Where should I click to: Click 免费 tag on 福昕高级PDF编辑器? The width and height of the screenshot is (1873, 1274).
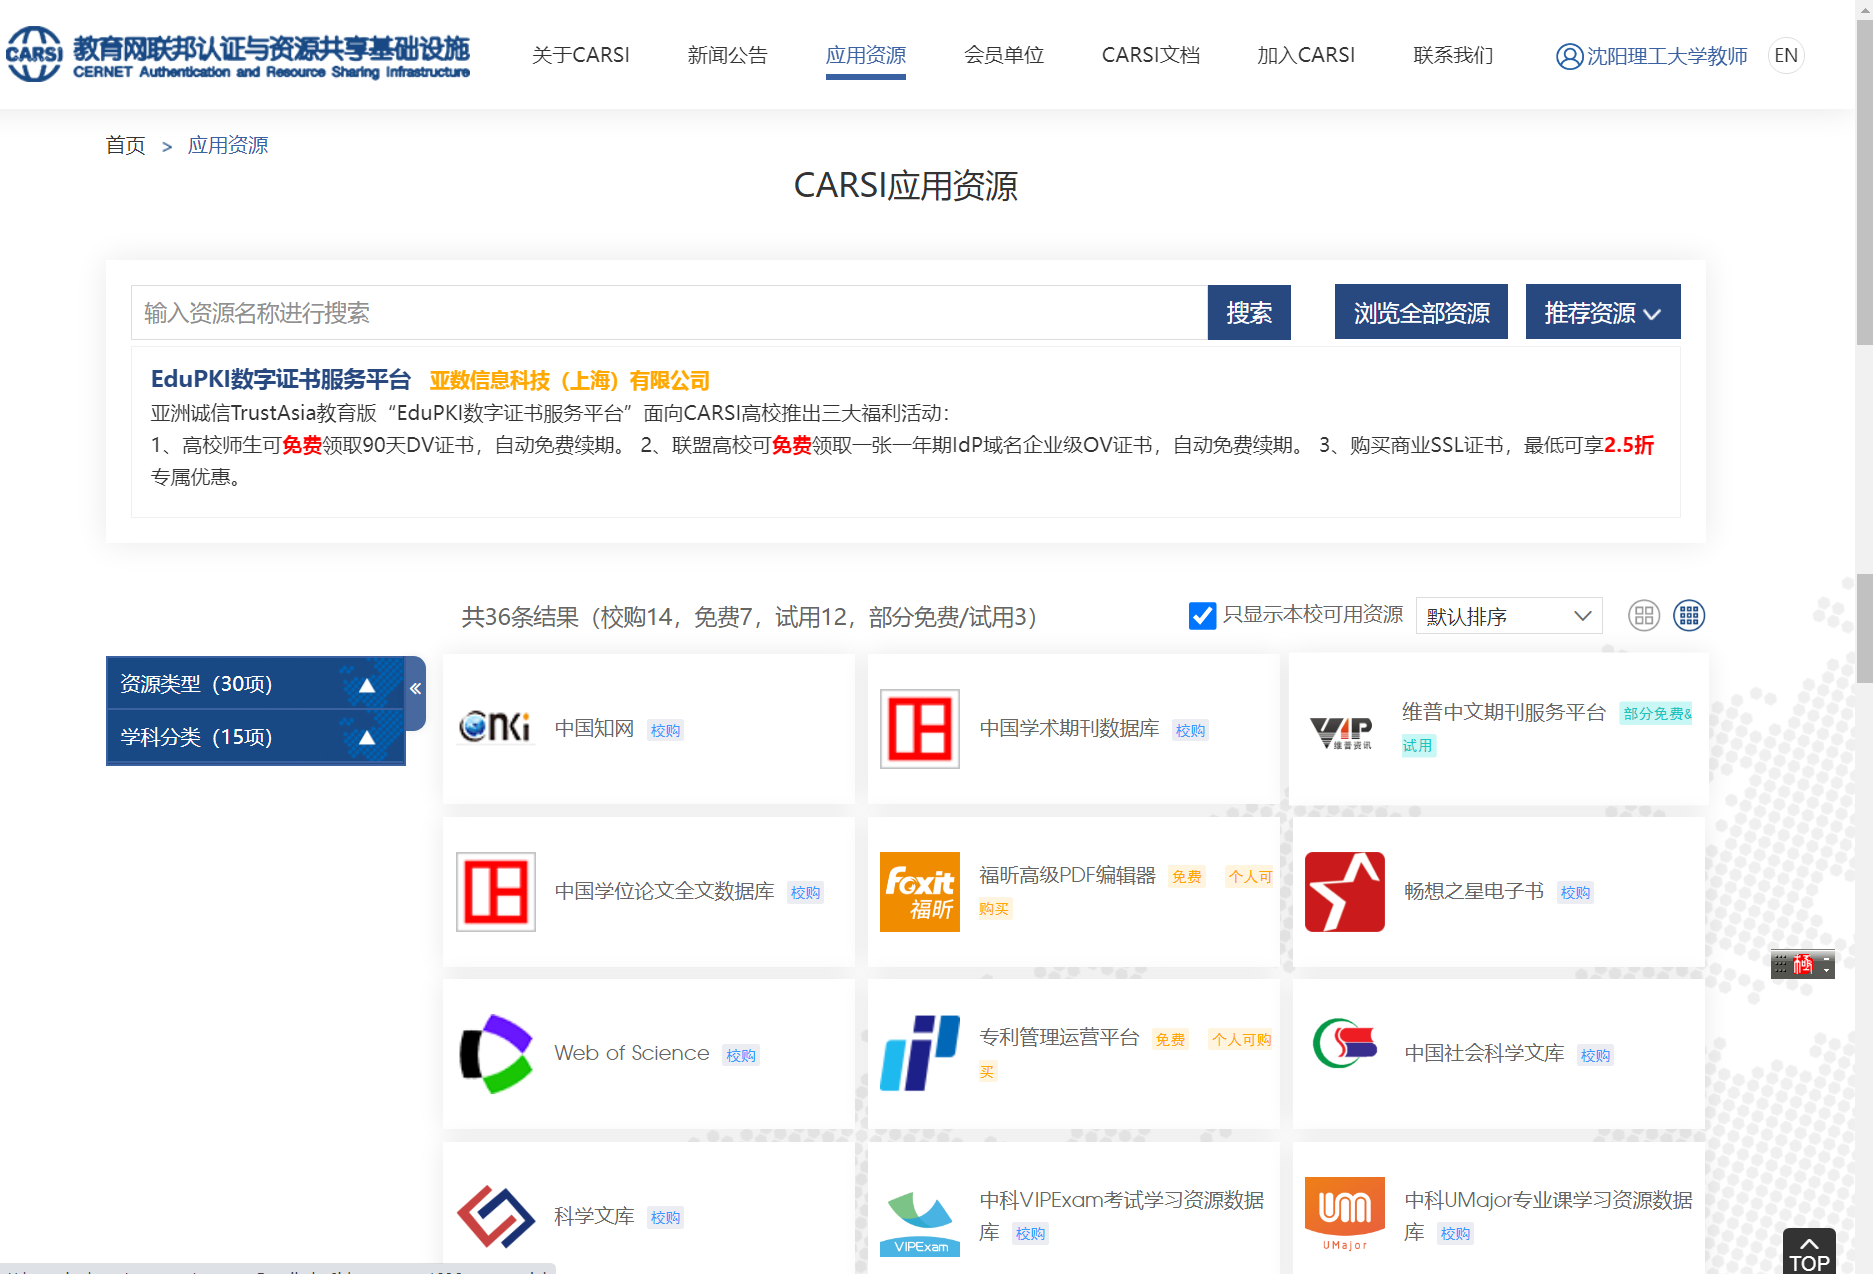pyautogui.click(x=1187, y=877)
